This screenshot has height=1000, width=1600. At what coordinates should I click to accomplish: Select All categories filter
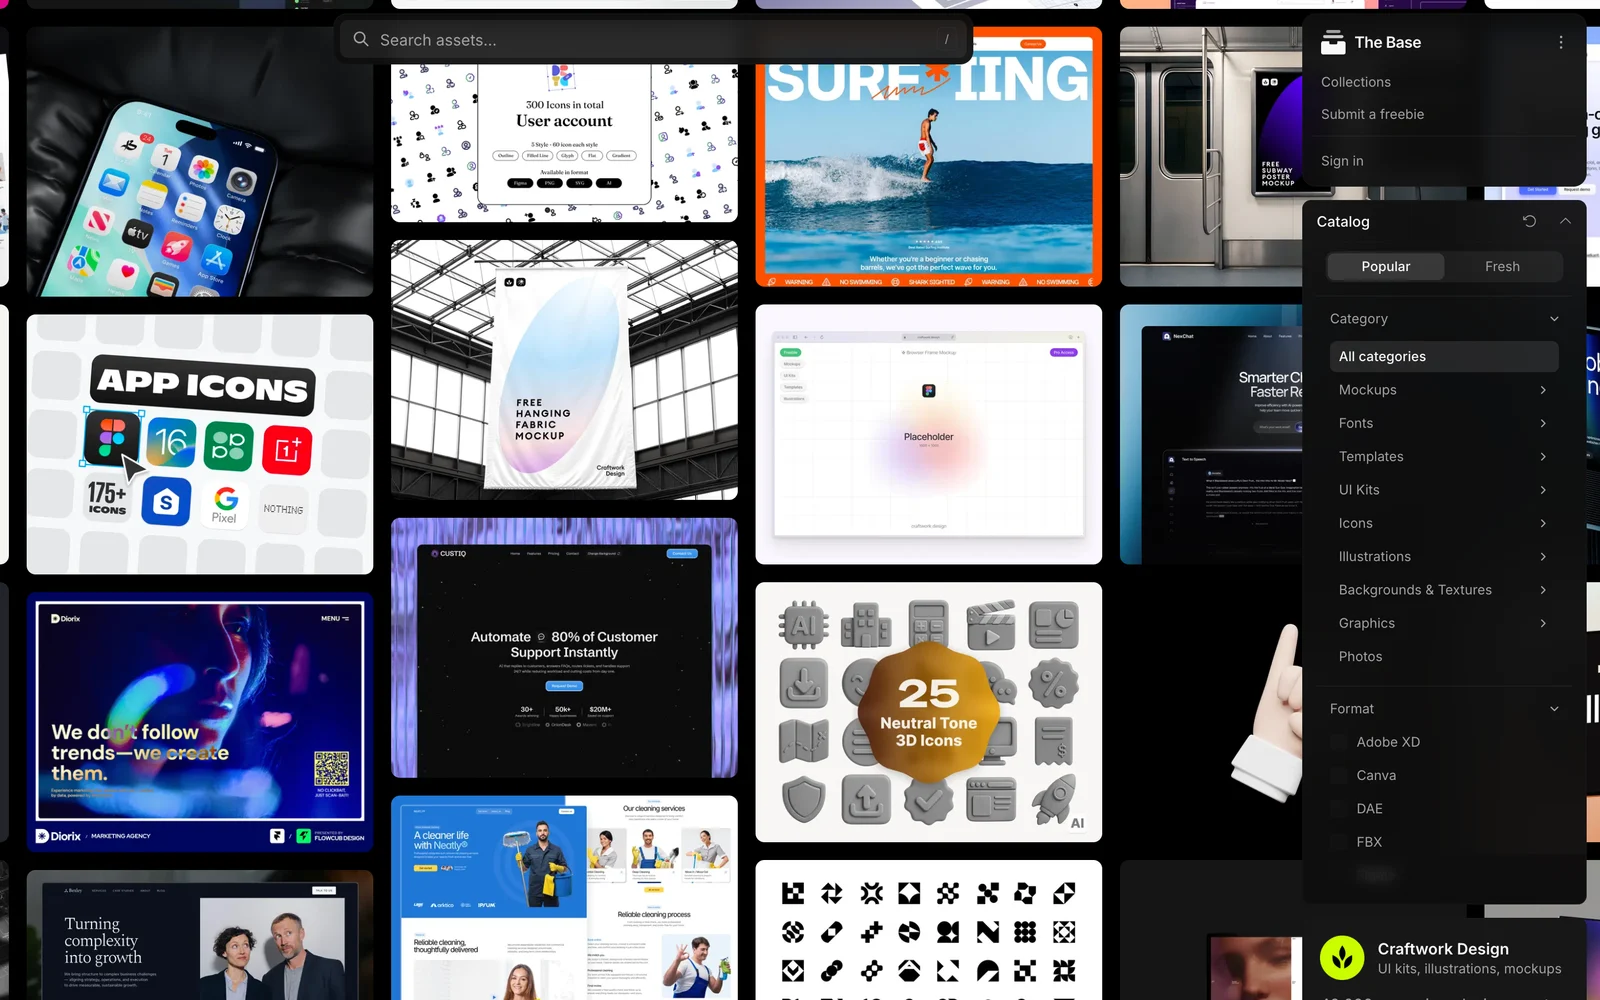tap(1444, 356)
